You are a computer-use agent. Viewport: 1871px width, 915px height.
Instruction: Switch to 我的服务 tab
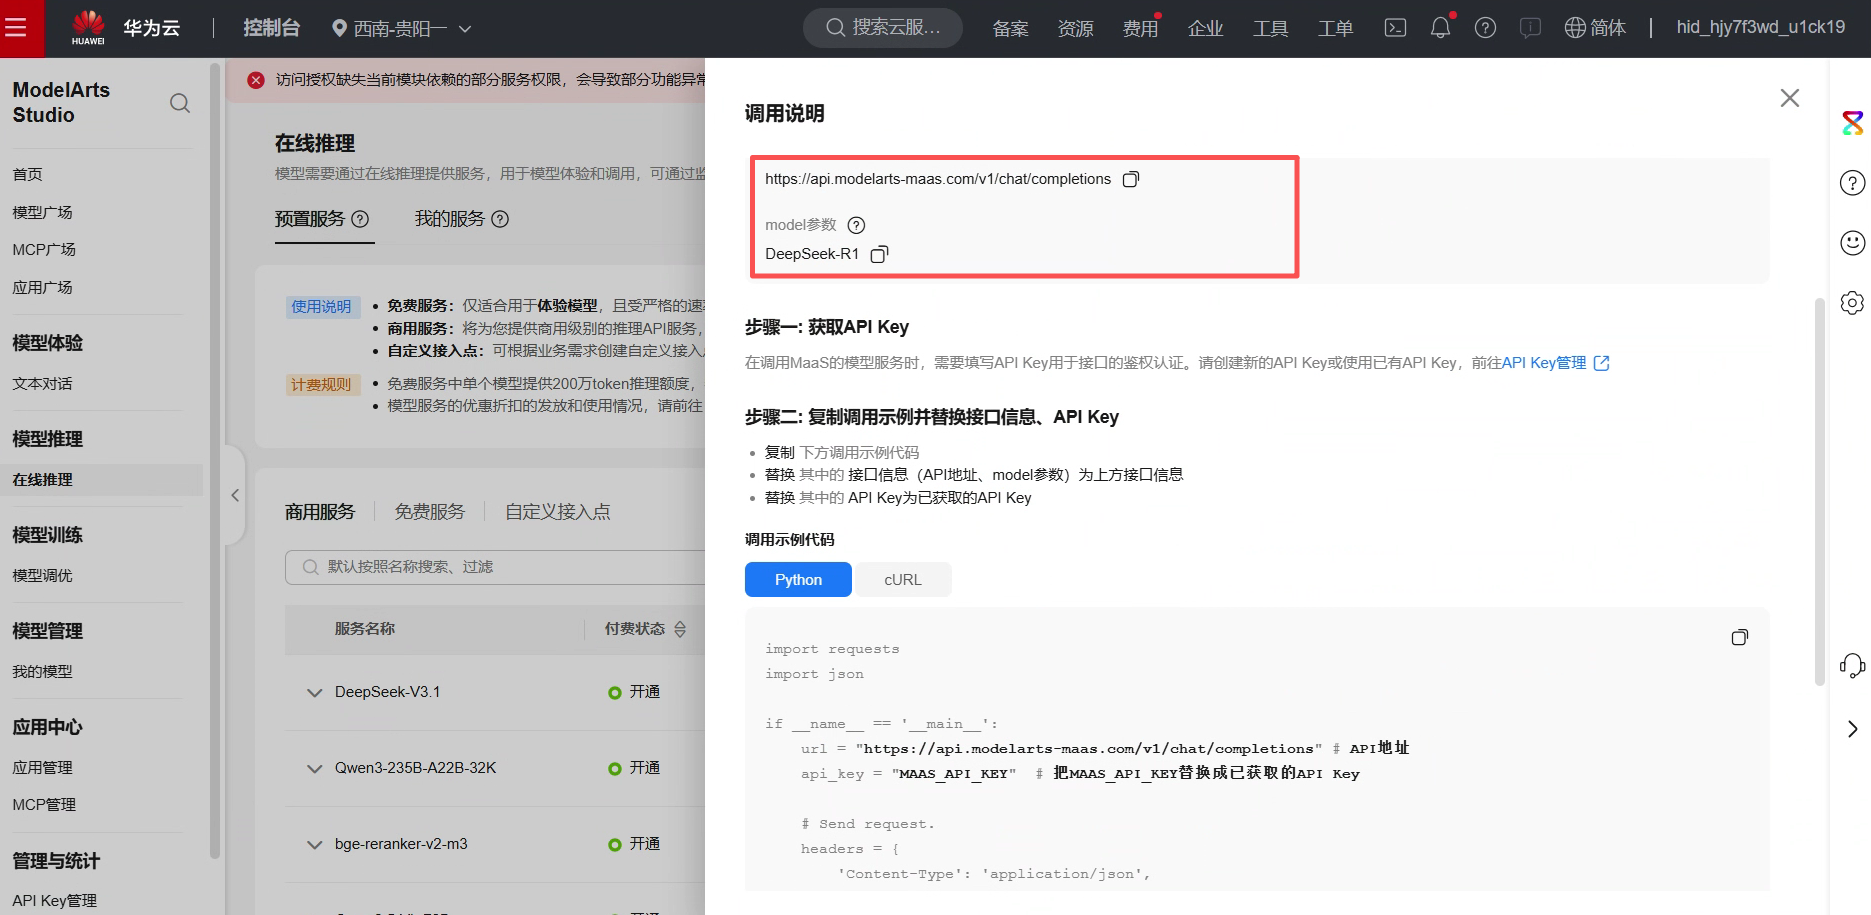[x=450, y=219]
